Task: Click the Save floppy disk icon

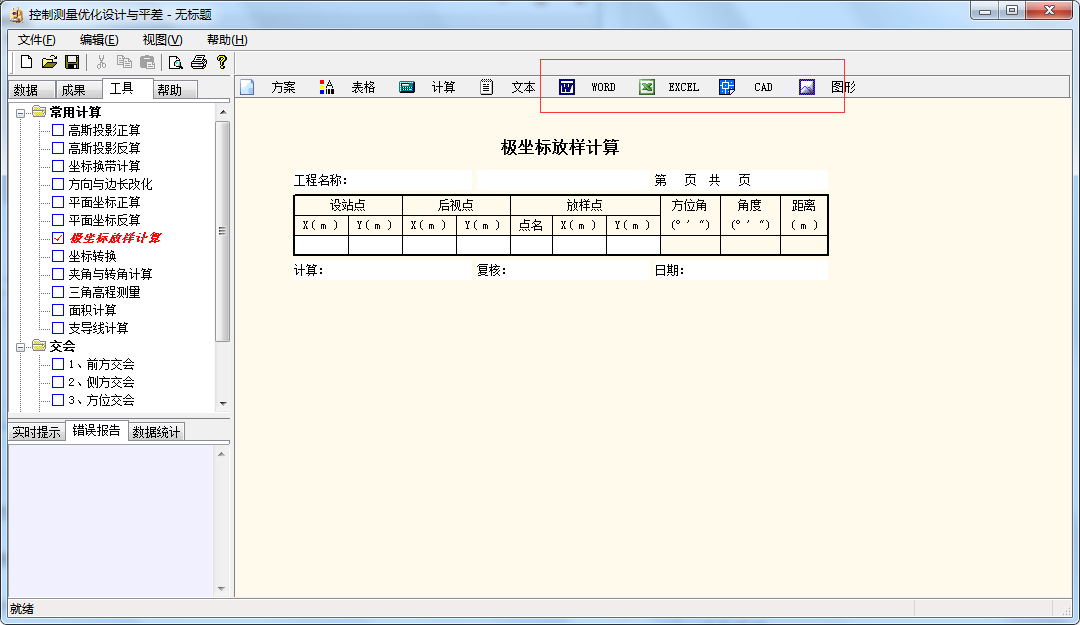Action: coord(72,62)
